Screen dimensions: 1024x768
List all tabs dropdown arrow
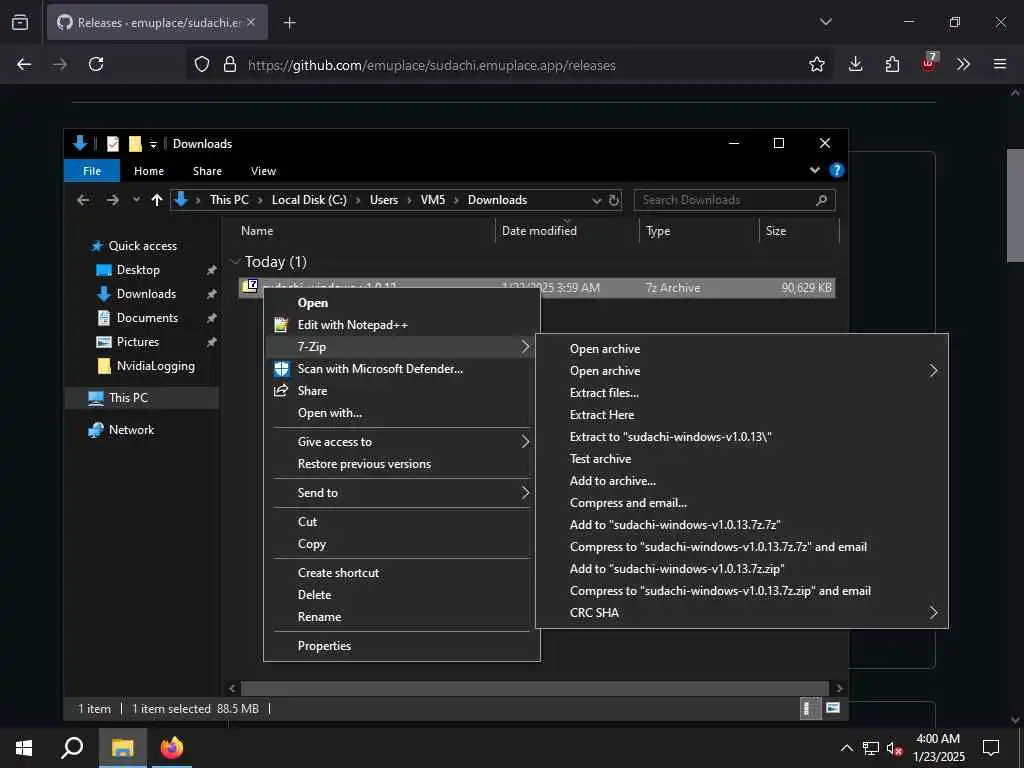point(825,22)
